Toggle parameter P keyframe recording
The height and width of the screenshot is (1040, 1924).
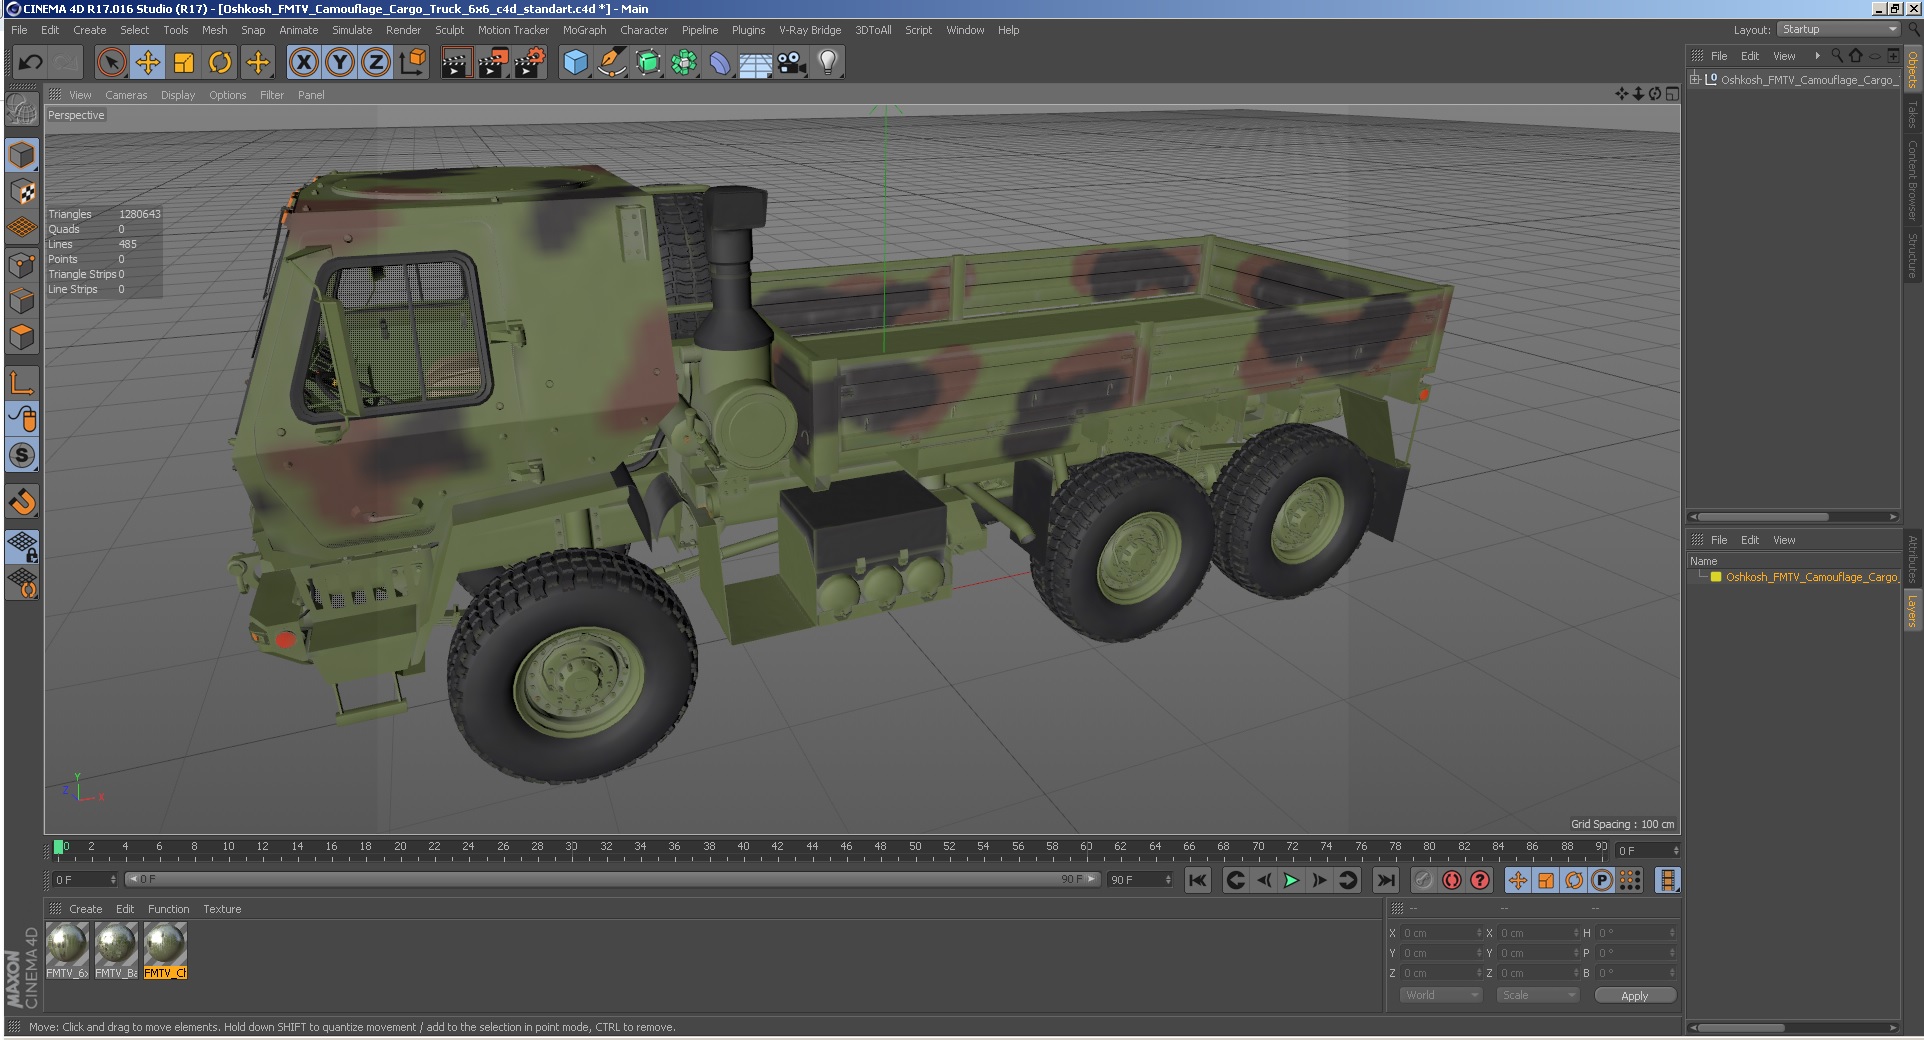click(1602, 880)
